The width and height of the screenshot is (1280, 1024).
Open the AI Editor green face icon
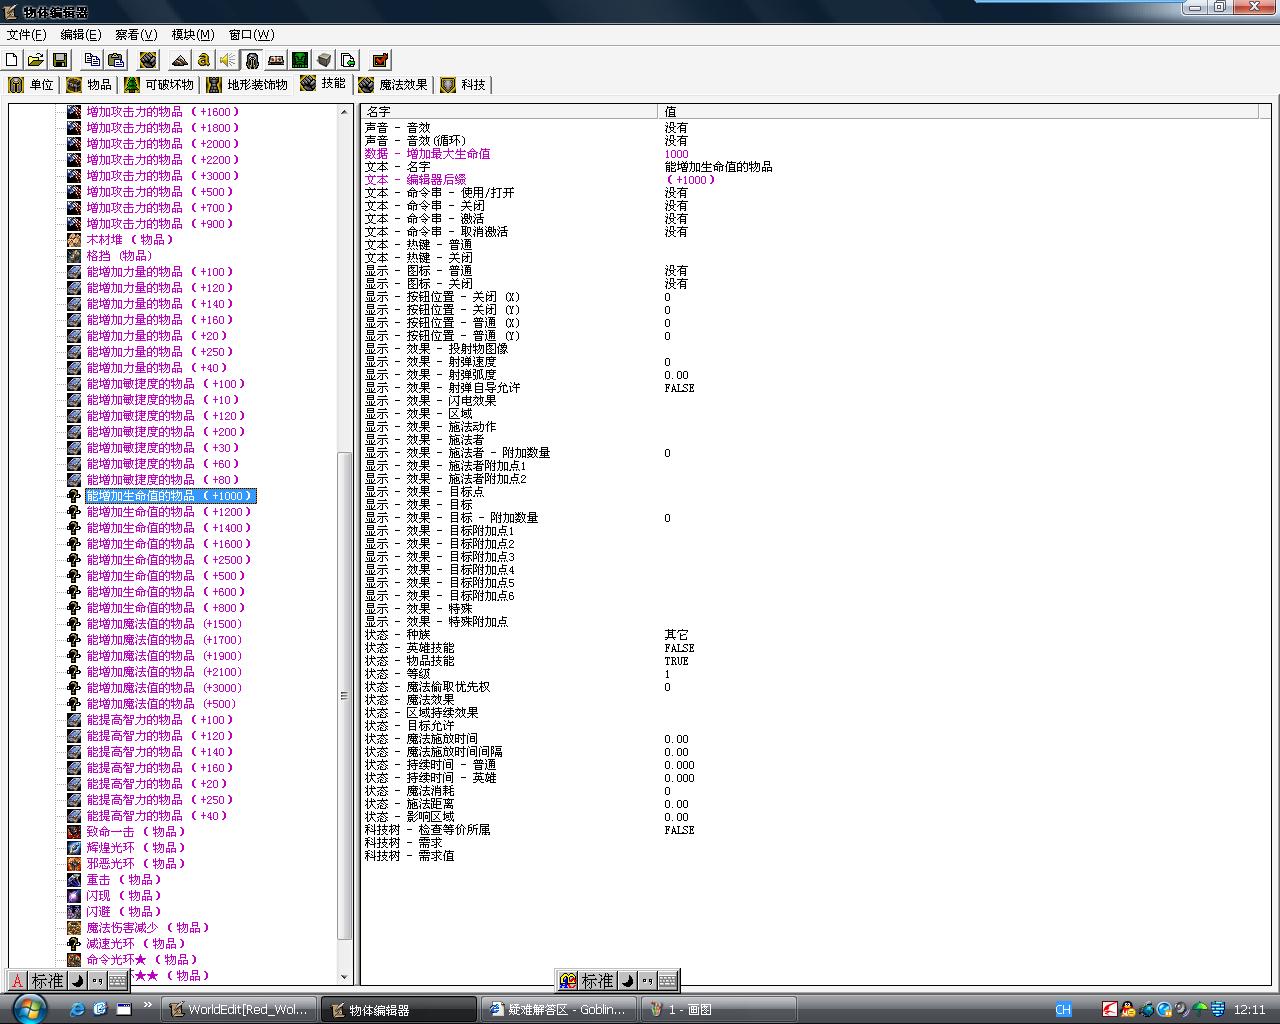click(x=299, y=60)
